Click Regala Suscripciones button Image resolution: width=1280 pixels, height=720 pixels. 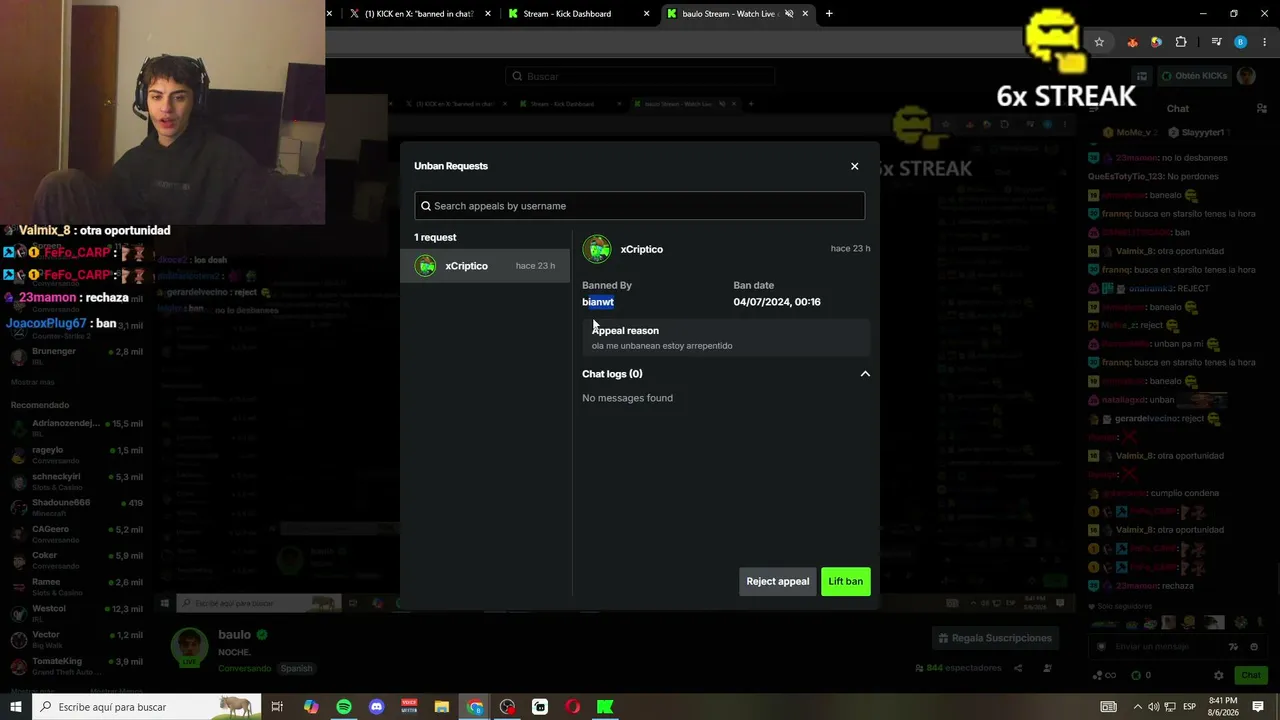pyautogui.click(x=996, y=638)
